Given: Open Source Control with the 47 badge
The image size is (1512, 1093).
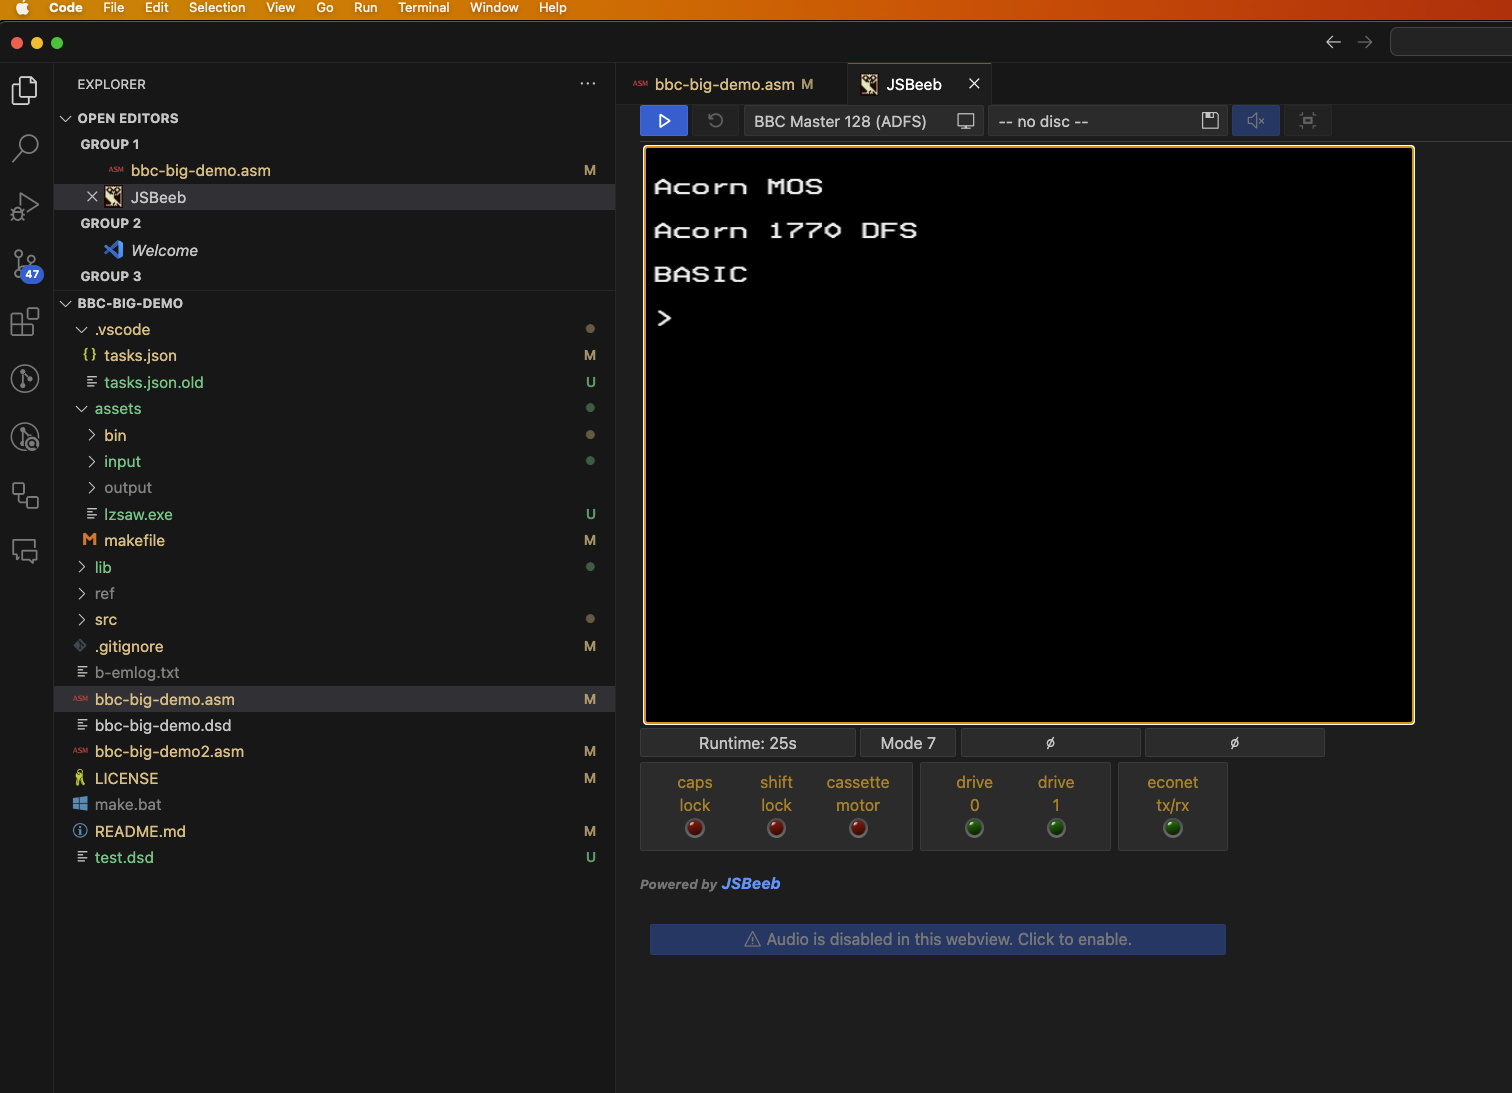Looking at the screenshot, I should point(25,265).
